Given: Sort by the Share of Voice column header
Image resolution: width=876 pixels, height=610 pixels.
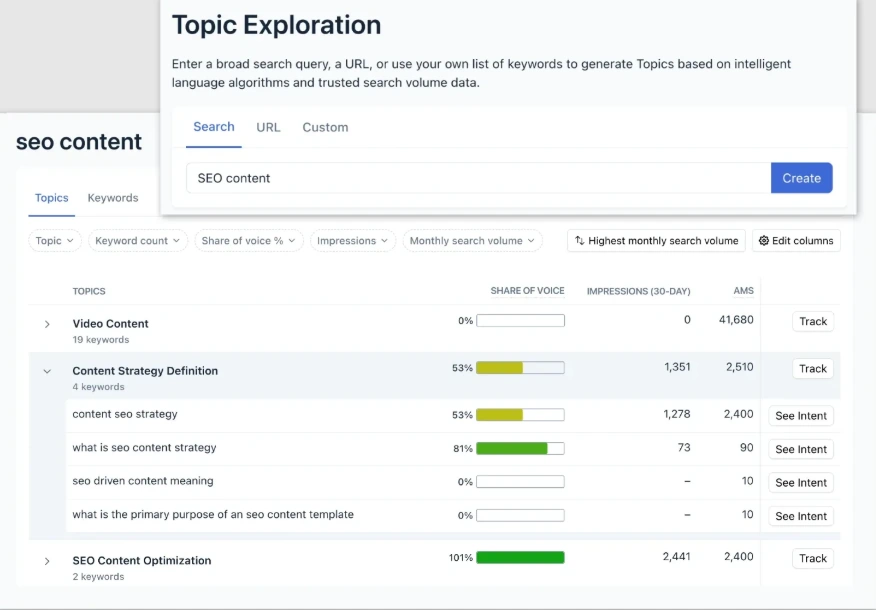Looking at the screenshot, I should (x=527, y=291).
